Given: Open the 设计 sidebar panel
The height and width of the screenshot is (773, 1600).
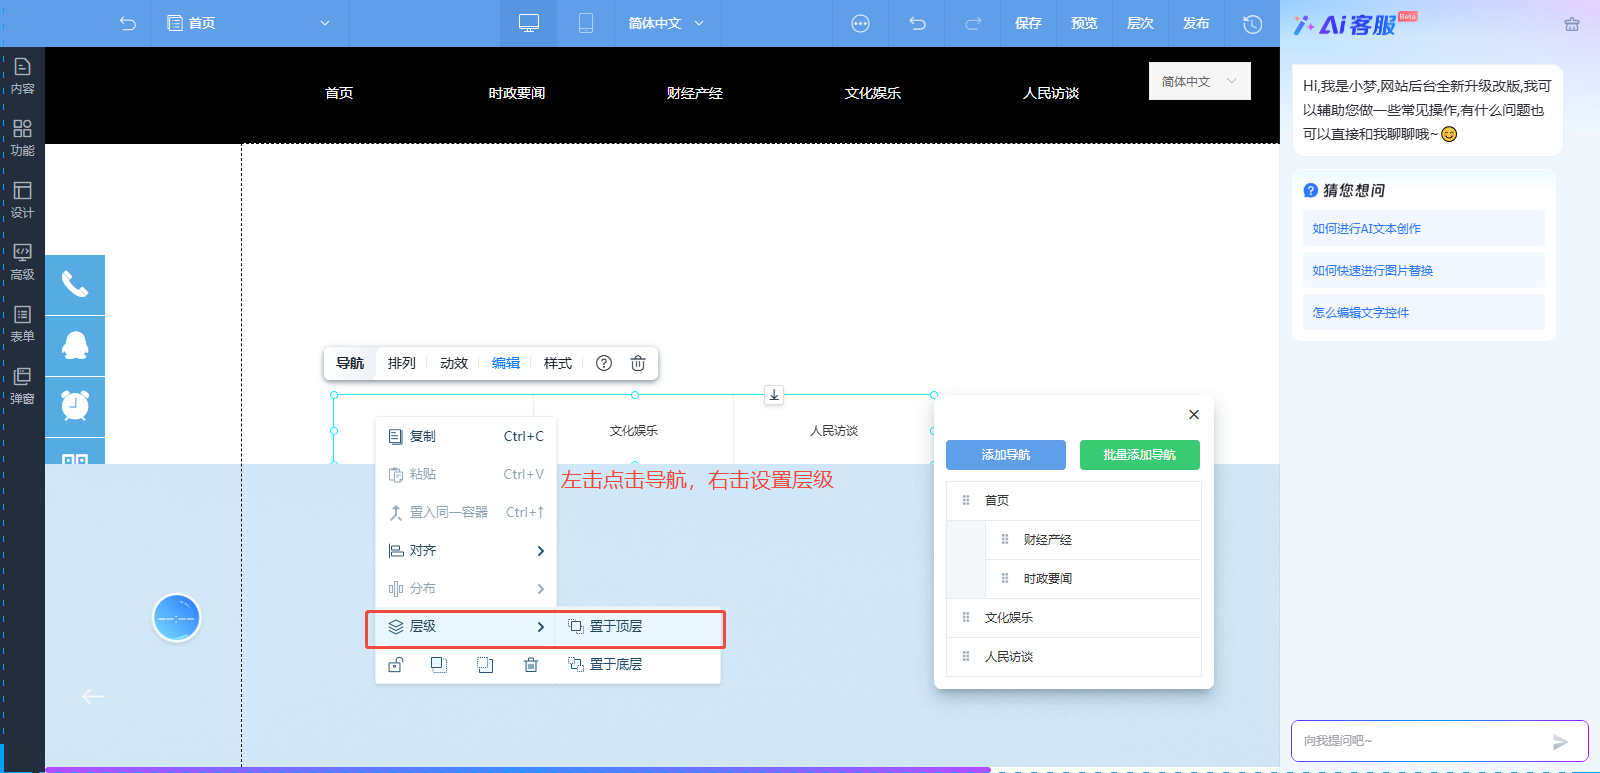Looking at the screenshot, I should (x=22, y=201).
